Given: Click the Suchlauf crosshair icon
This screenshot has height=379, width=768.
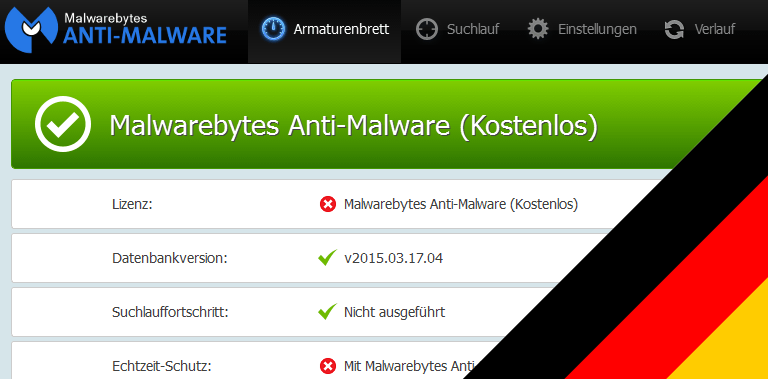Looking at the screenshot, I should click(427, 29).
